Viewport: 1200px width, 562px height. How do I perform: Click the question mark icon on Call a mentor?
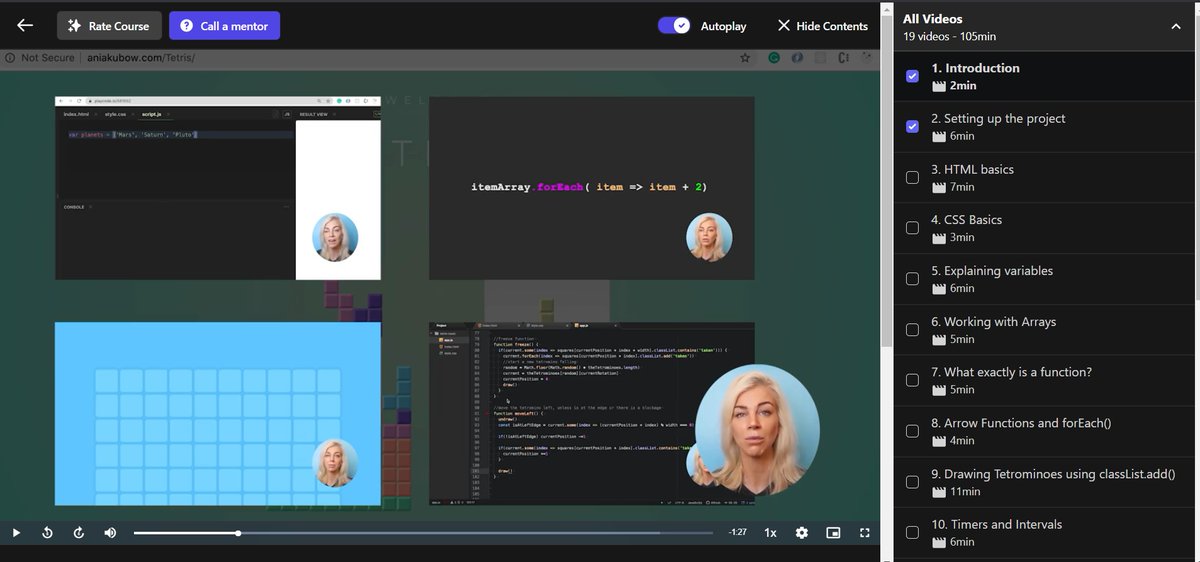click(x=186, y=26)
